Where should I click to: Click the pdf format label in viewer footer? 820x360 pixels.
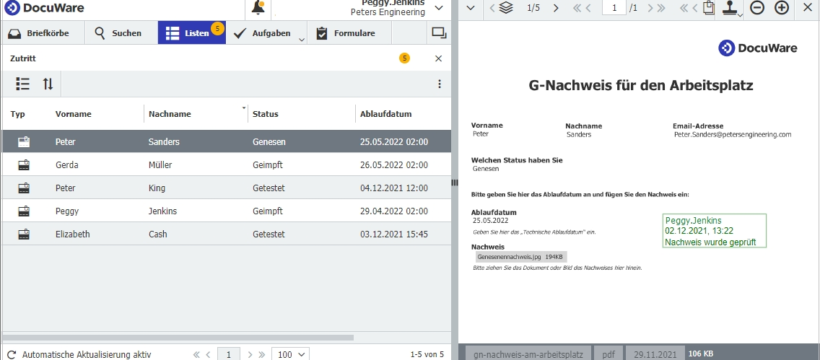[608, 354]
